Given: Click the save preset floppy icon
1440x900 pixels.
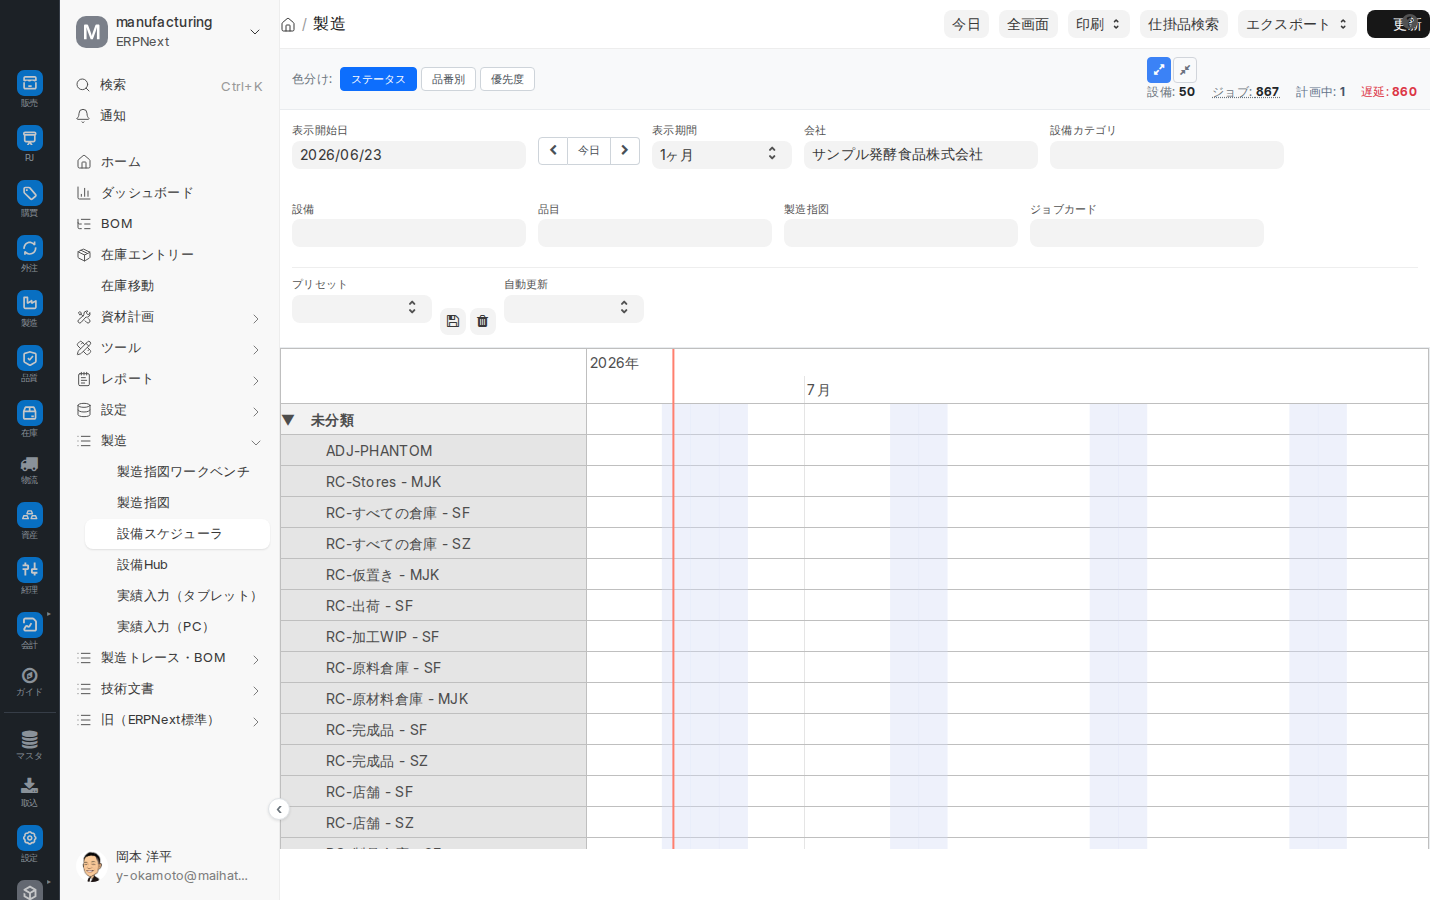Looking at the screenshot, I should [x=453, y=321].
